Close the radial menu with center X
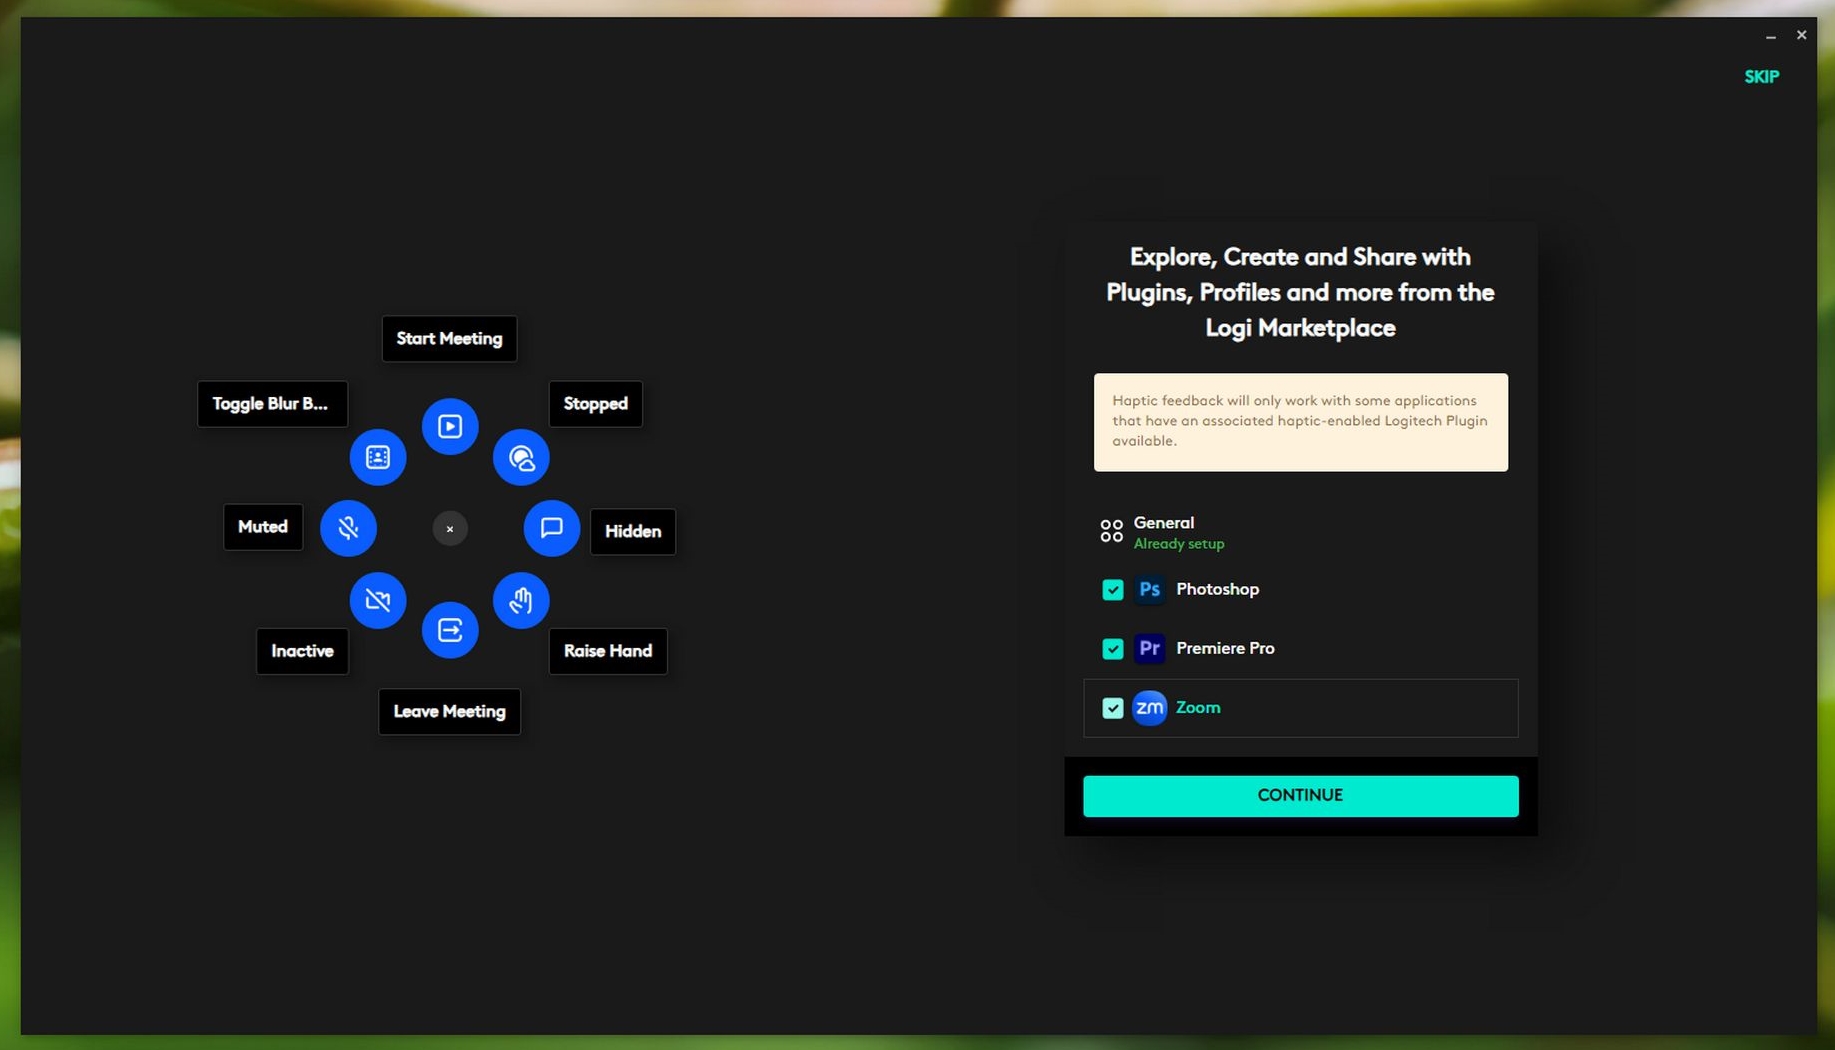Screen dimensions: 1835x1050 [450, 529]
